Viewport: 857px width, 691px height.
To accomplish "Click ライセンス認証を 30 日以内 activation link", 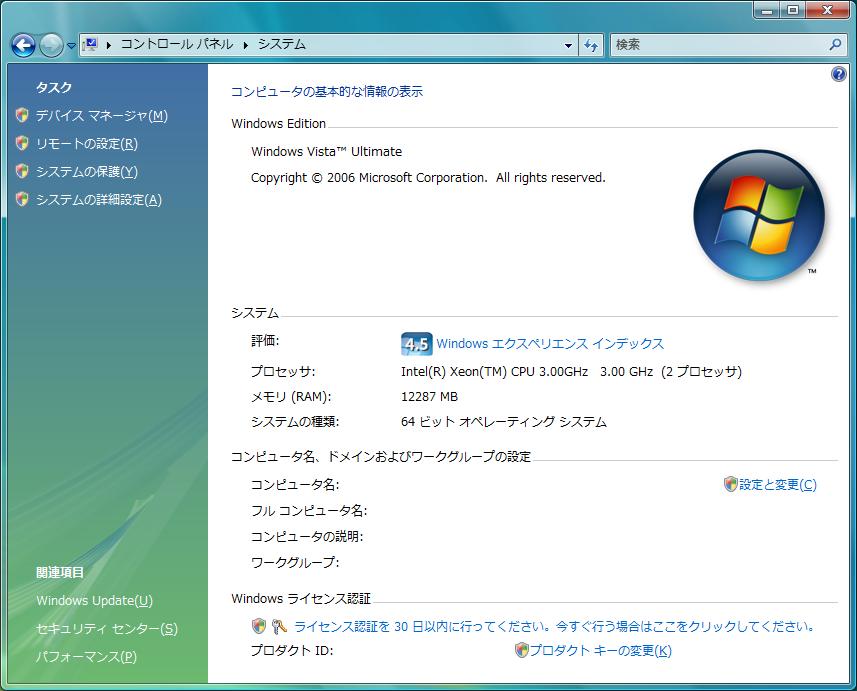I will pos(555,626).
